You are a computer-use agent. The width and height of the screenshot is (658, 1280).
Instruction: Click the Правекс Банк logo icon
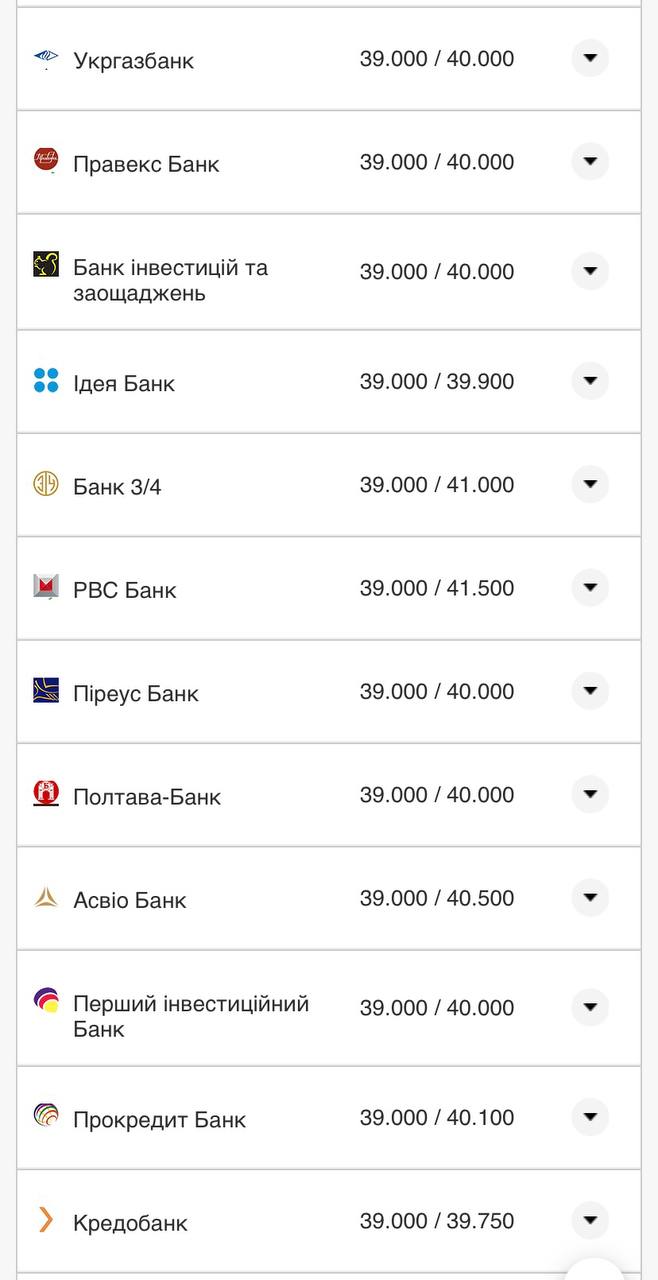(x=46, y=160)
